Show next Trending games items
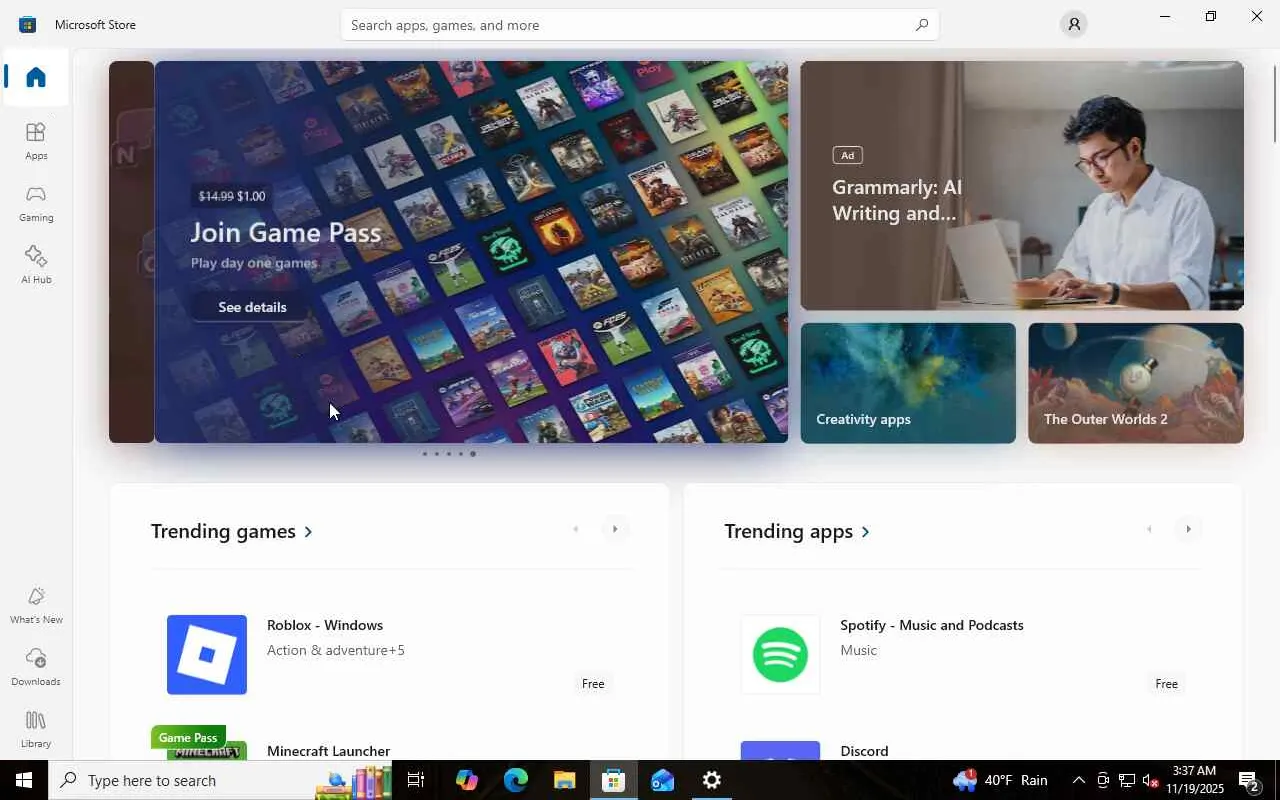1280x800 pixels. pos(615,529)
